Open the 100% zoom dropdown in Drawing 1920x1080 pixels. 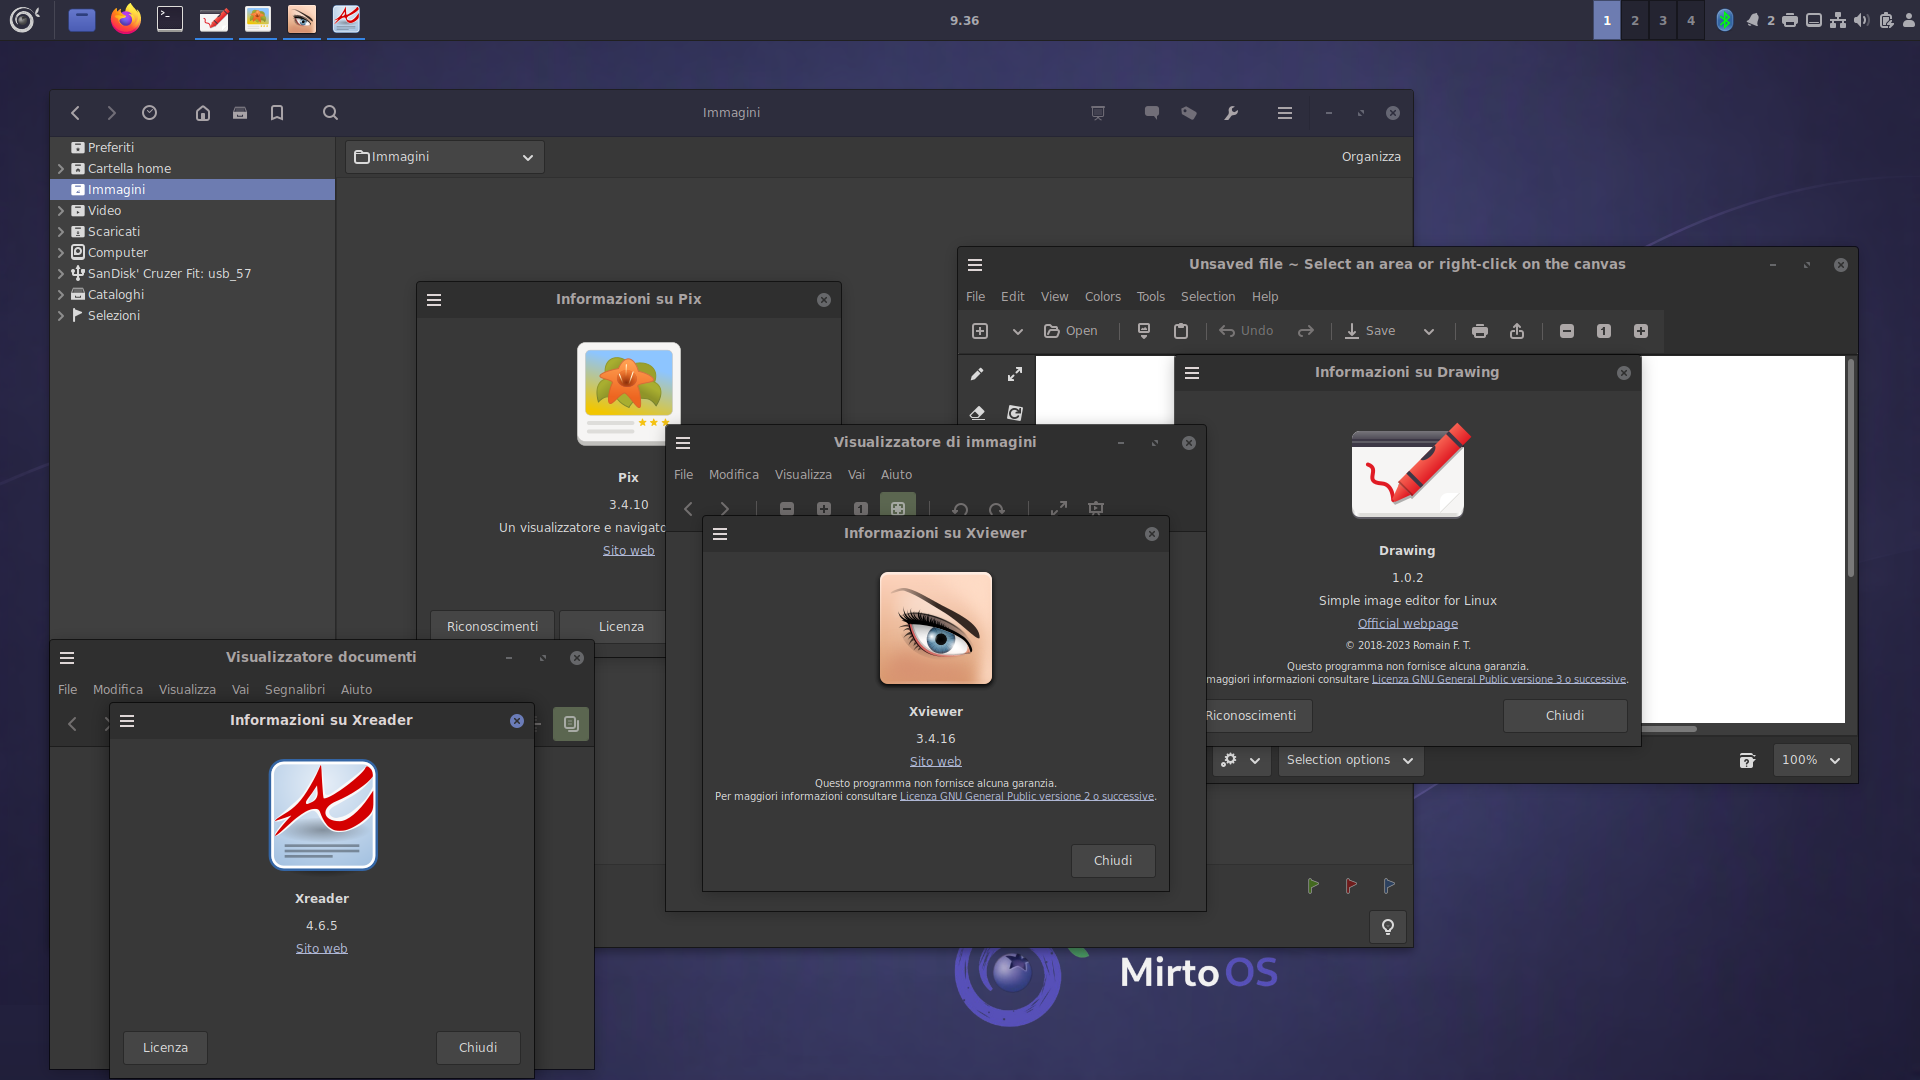point(1811,760)
